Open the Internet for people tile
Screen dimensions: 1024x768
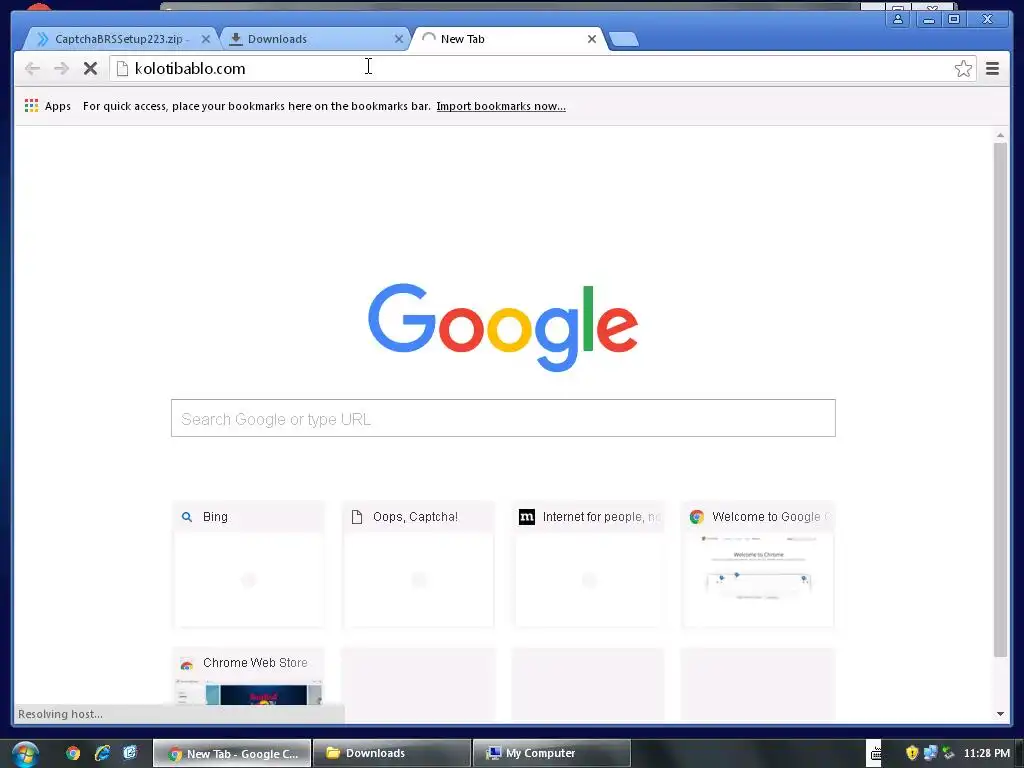click(x=588, y=564)
